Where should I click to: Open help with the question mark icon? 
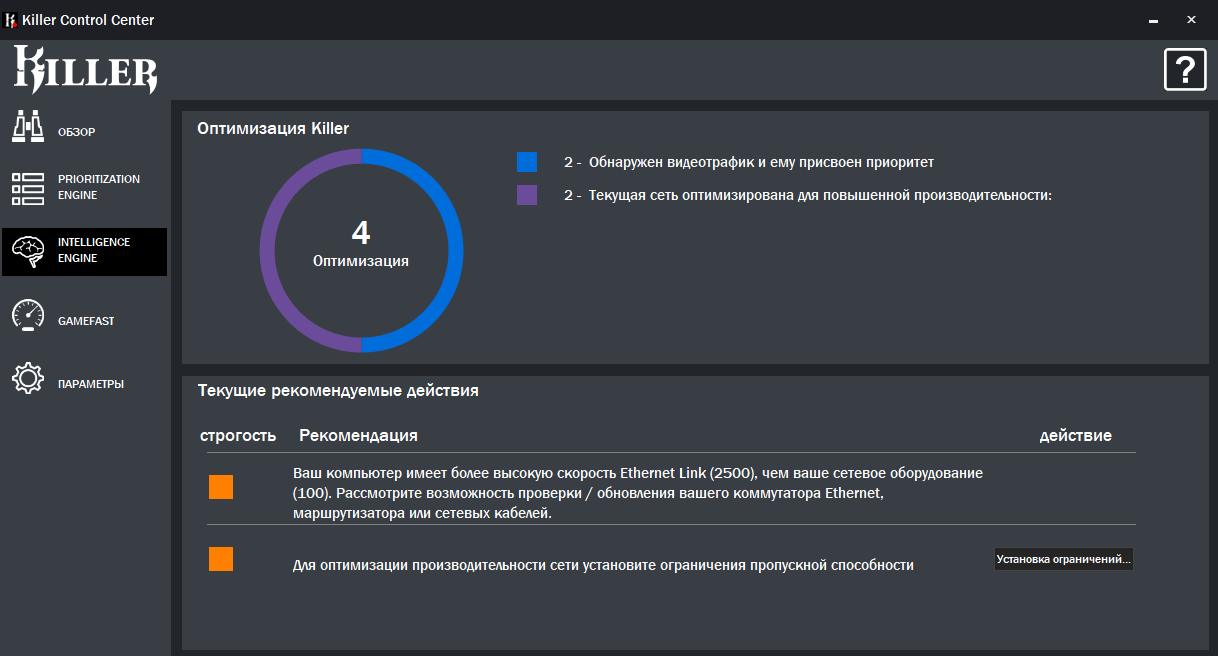pyautogui.click(x=1185, y=70)
